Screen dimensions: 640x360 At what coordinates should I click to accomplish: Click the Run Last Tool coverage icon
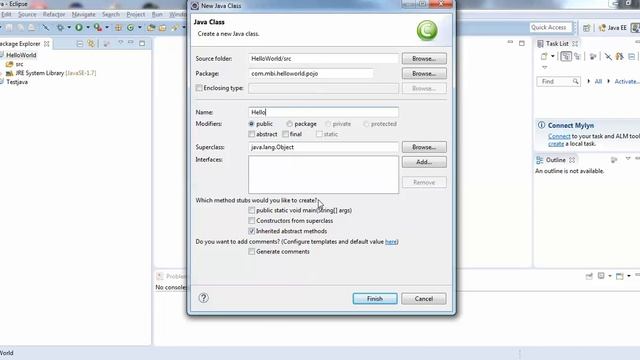[x=98, y=27]
